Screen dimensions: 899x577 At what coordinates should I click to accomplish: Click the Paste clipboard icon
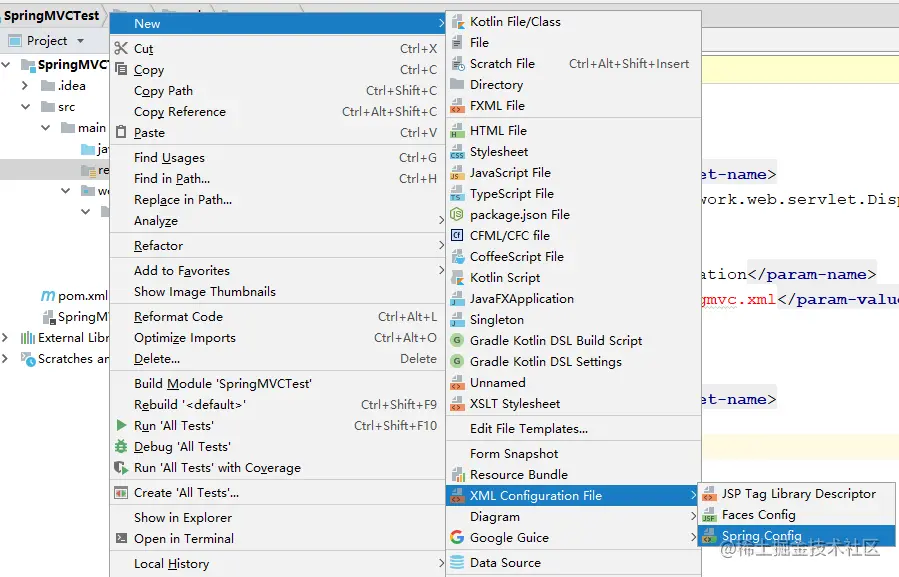pyautogui.click(x=121, y=132)
